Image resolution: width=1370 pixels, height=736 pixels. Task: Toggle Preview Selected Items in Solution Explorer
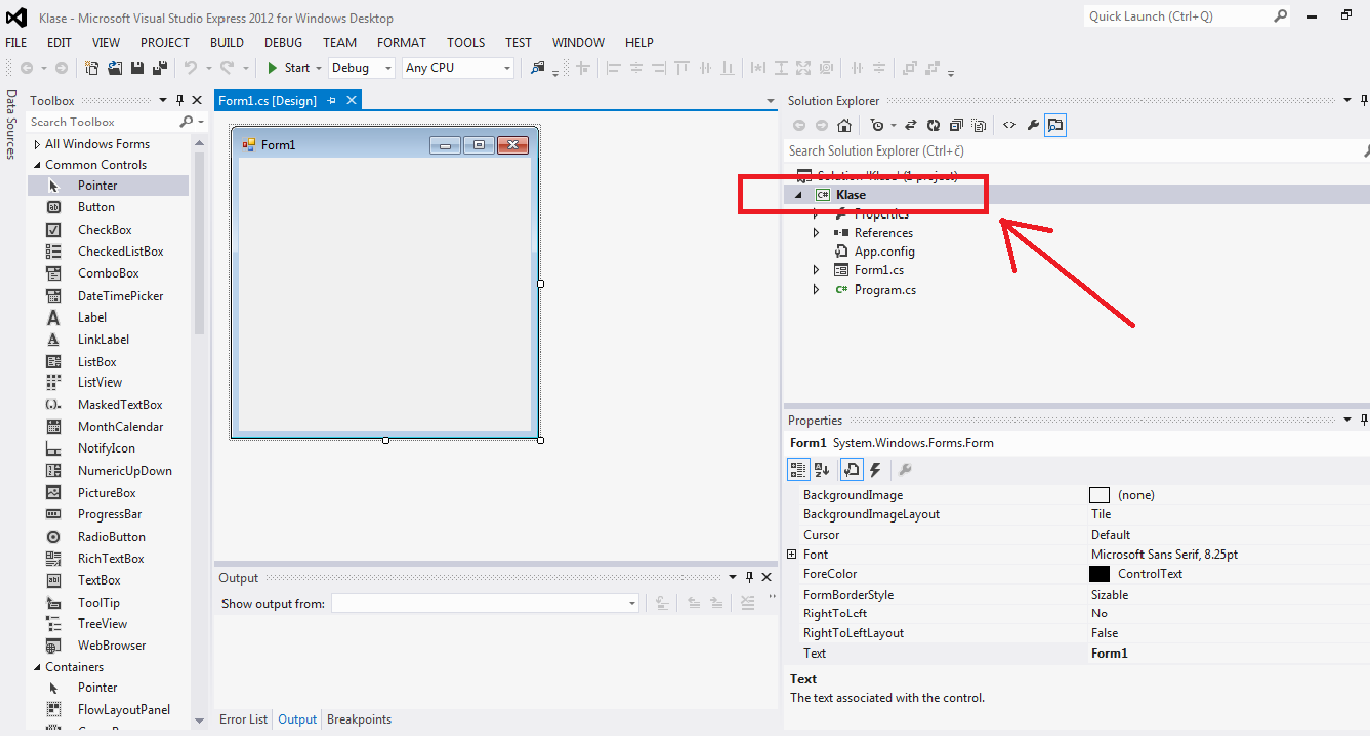click(x=1055, y=126)
